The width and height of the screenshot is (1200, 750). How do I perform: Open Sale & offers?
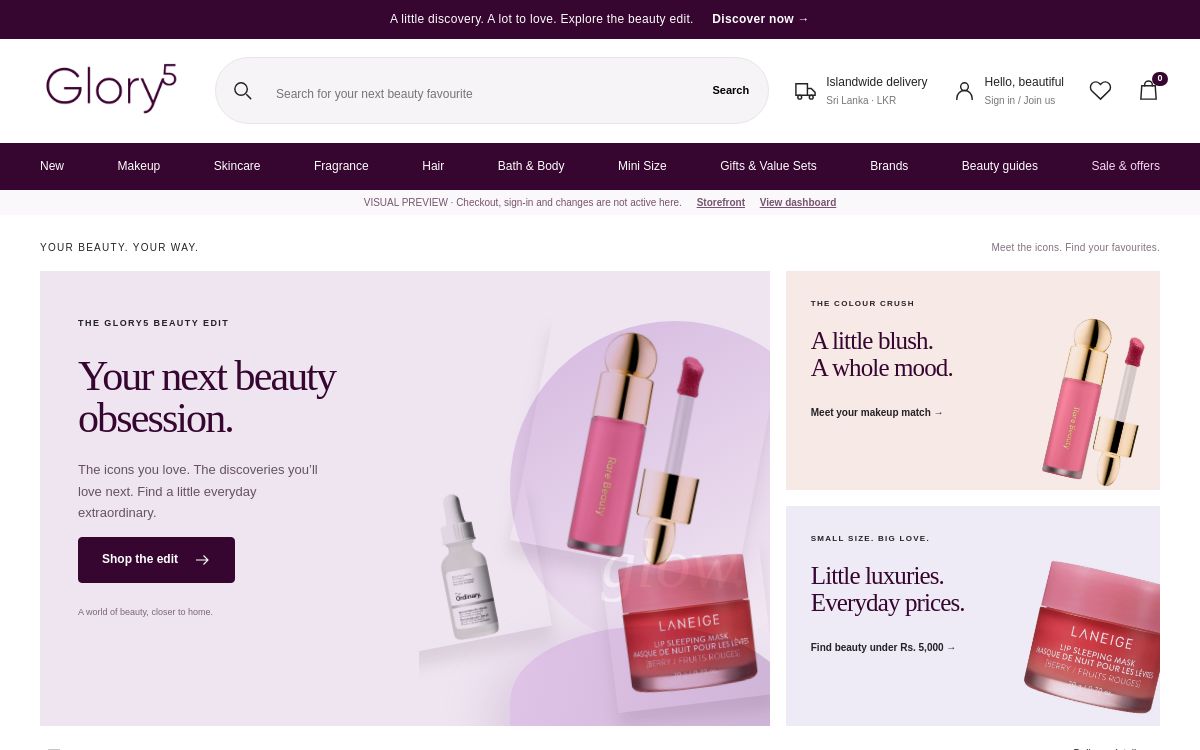[1126, 166]
